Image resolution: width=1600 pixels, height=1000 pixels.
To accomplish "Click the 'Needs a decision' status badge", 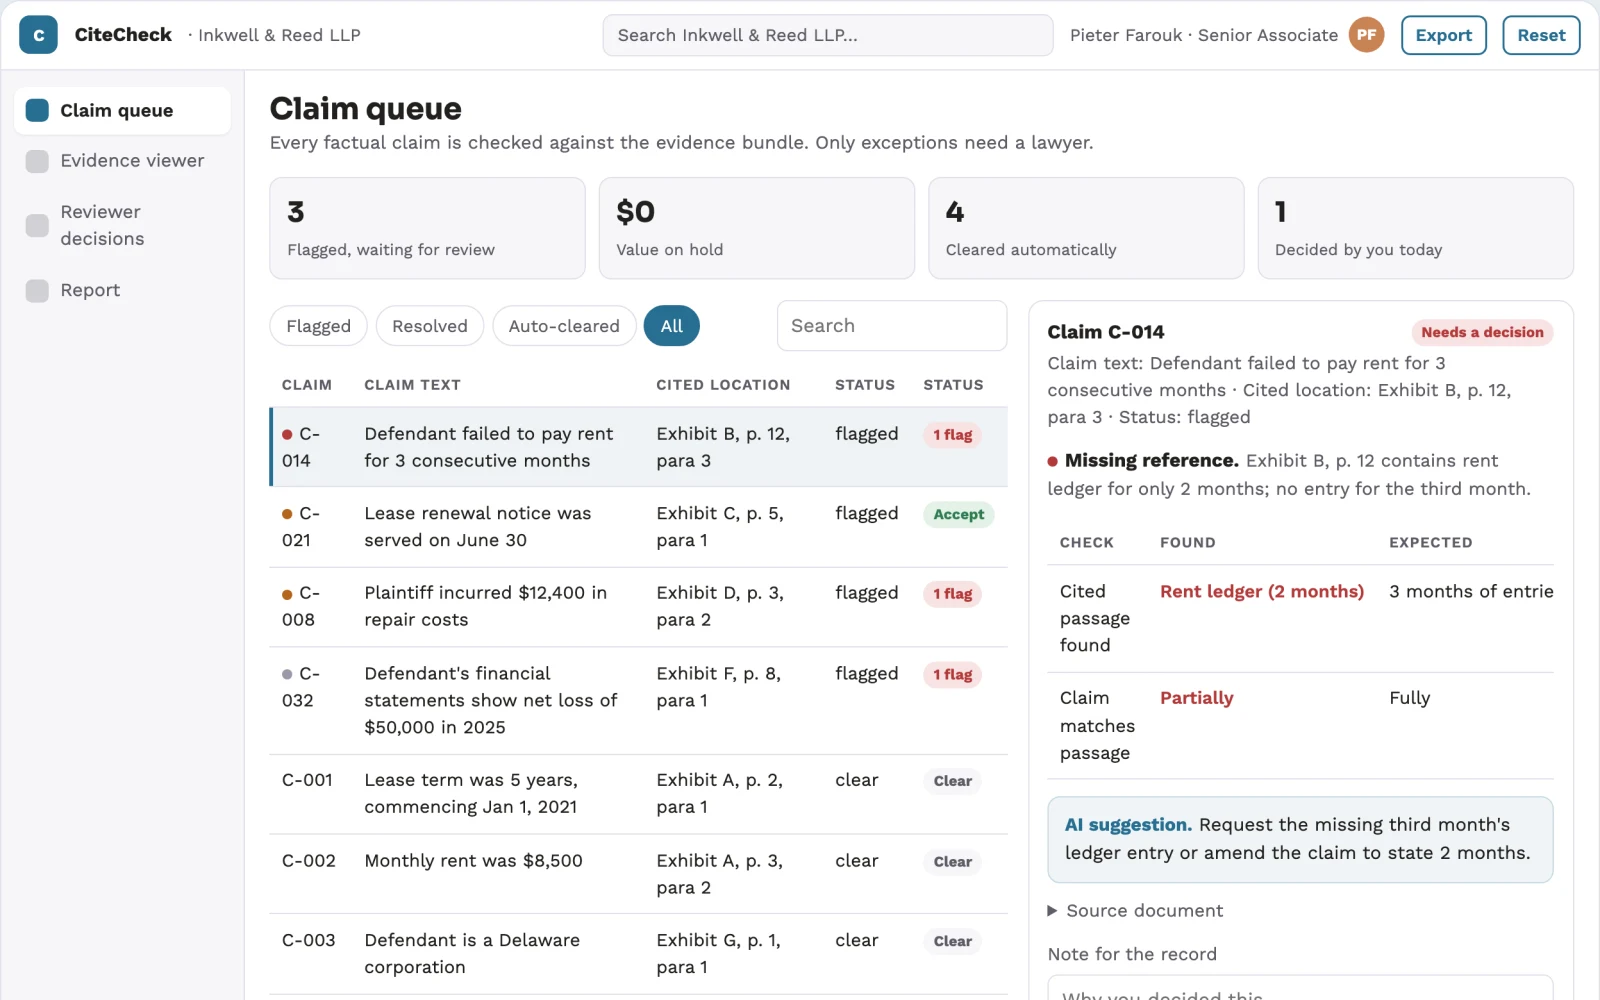I will pos(1482,332).
